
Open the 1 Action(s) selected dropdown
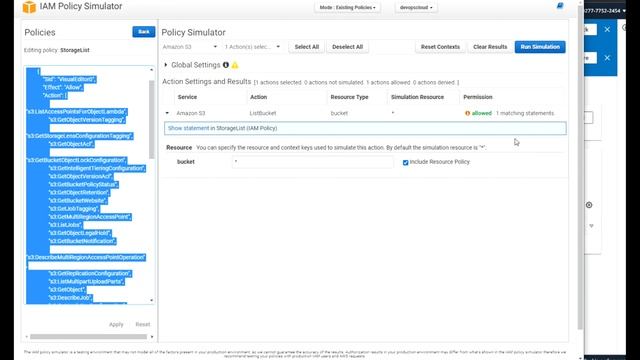pyautogui.click(x=252, y=47)
